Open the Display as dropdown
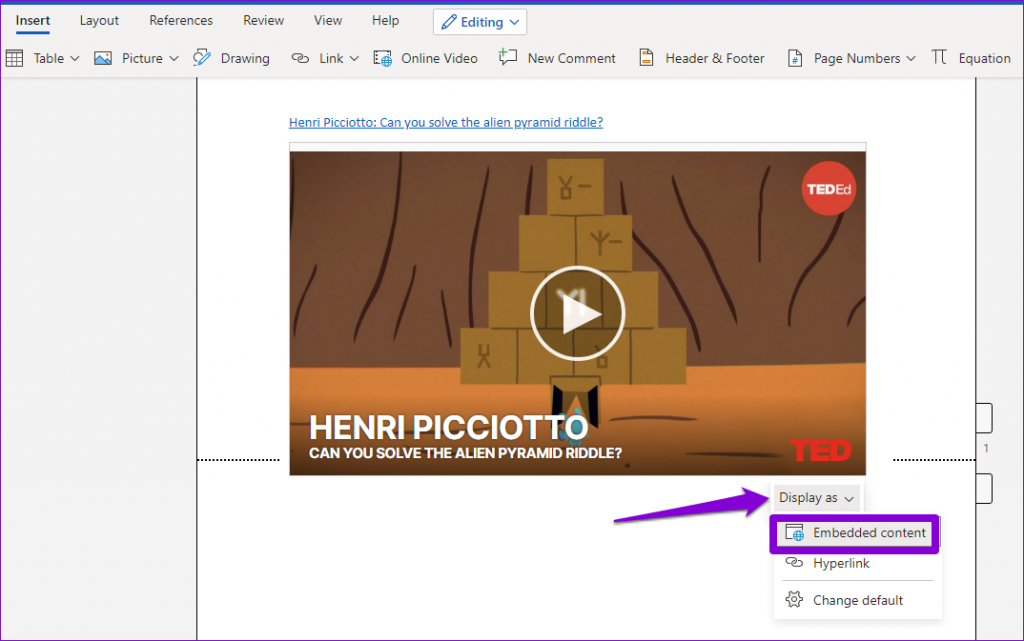 coord(816,498)
